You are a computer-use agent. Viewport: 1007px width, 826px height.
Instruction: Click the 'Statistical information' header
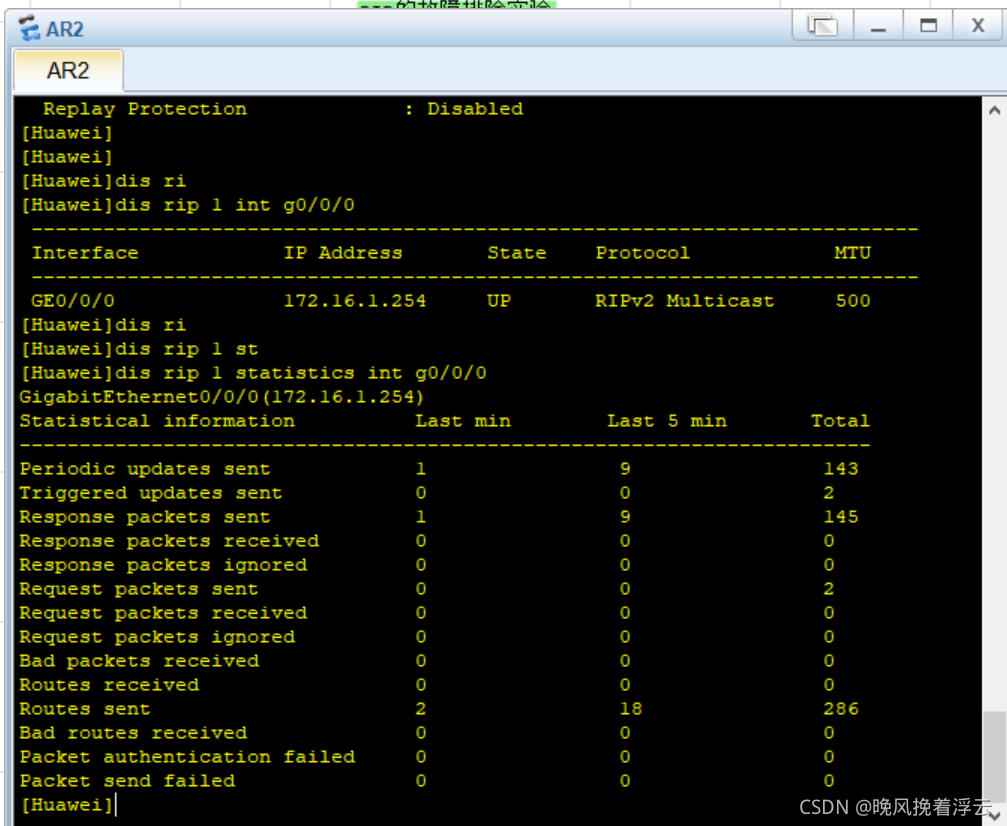tap(157, 421)
